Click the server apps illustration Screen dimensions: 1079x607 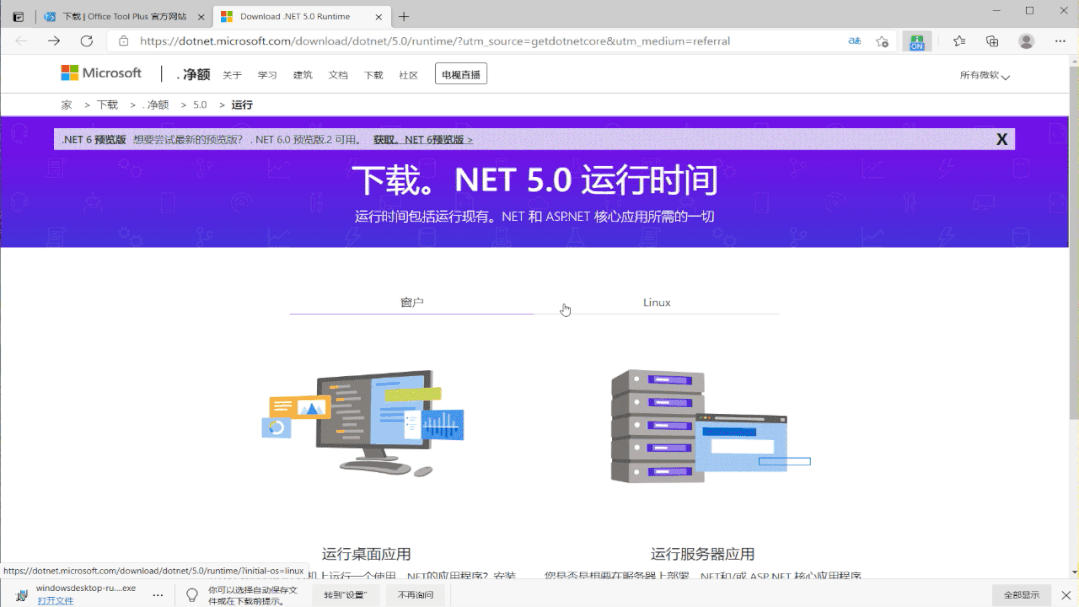[710, 425]
